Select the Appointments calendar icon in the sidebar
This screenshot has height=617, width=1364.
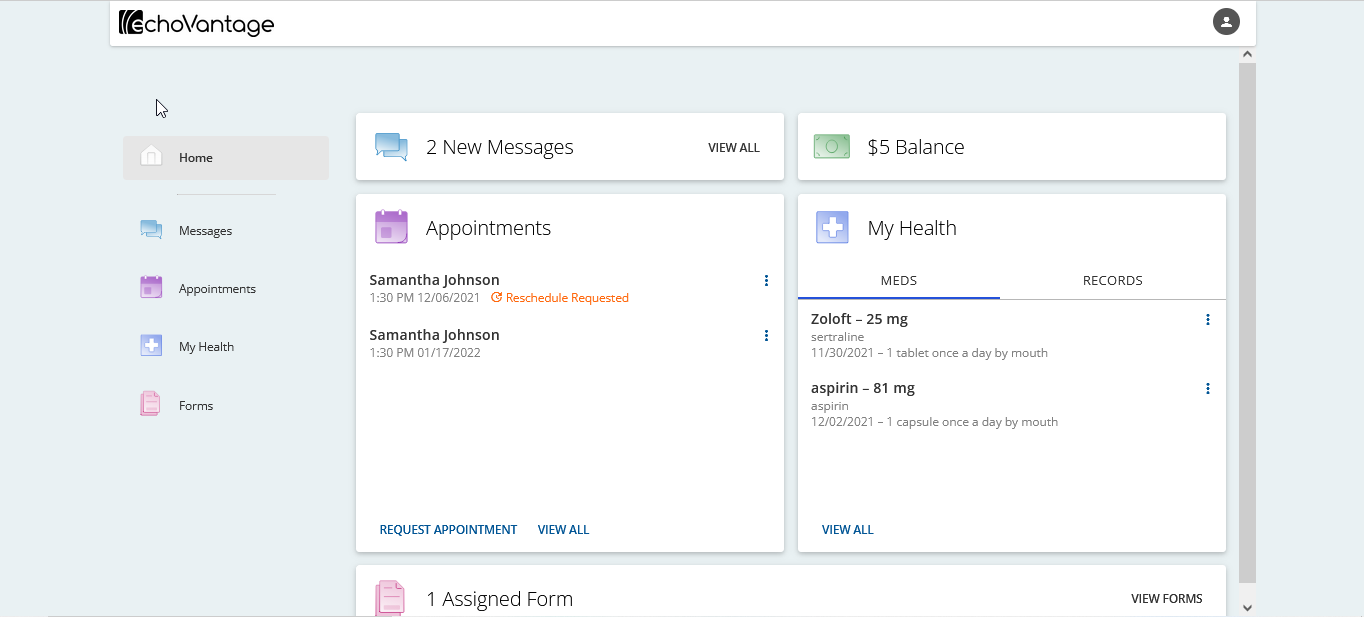click(150, 287)
